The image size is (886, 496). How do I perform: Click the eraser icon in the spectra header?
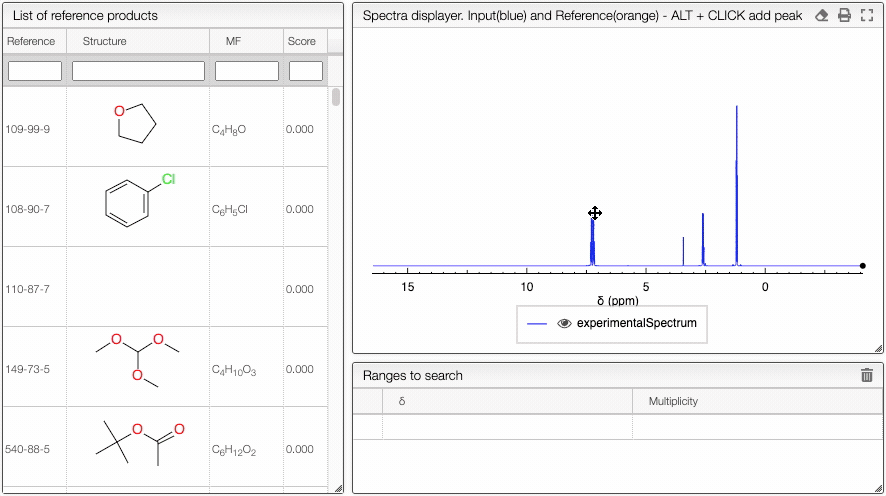pos(822,15)
